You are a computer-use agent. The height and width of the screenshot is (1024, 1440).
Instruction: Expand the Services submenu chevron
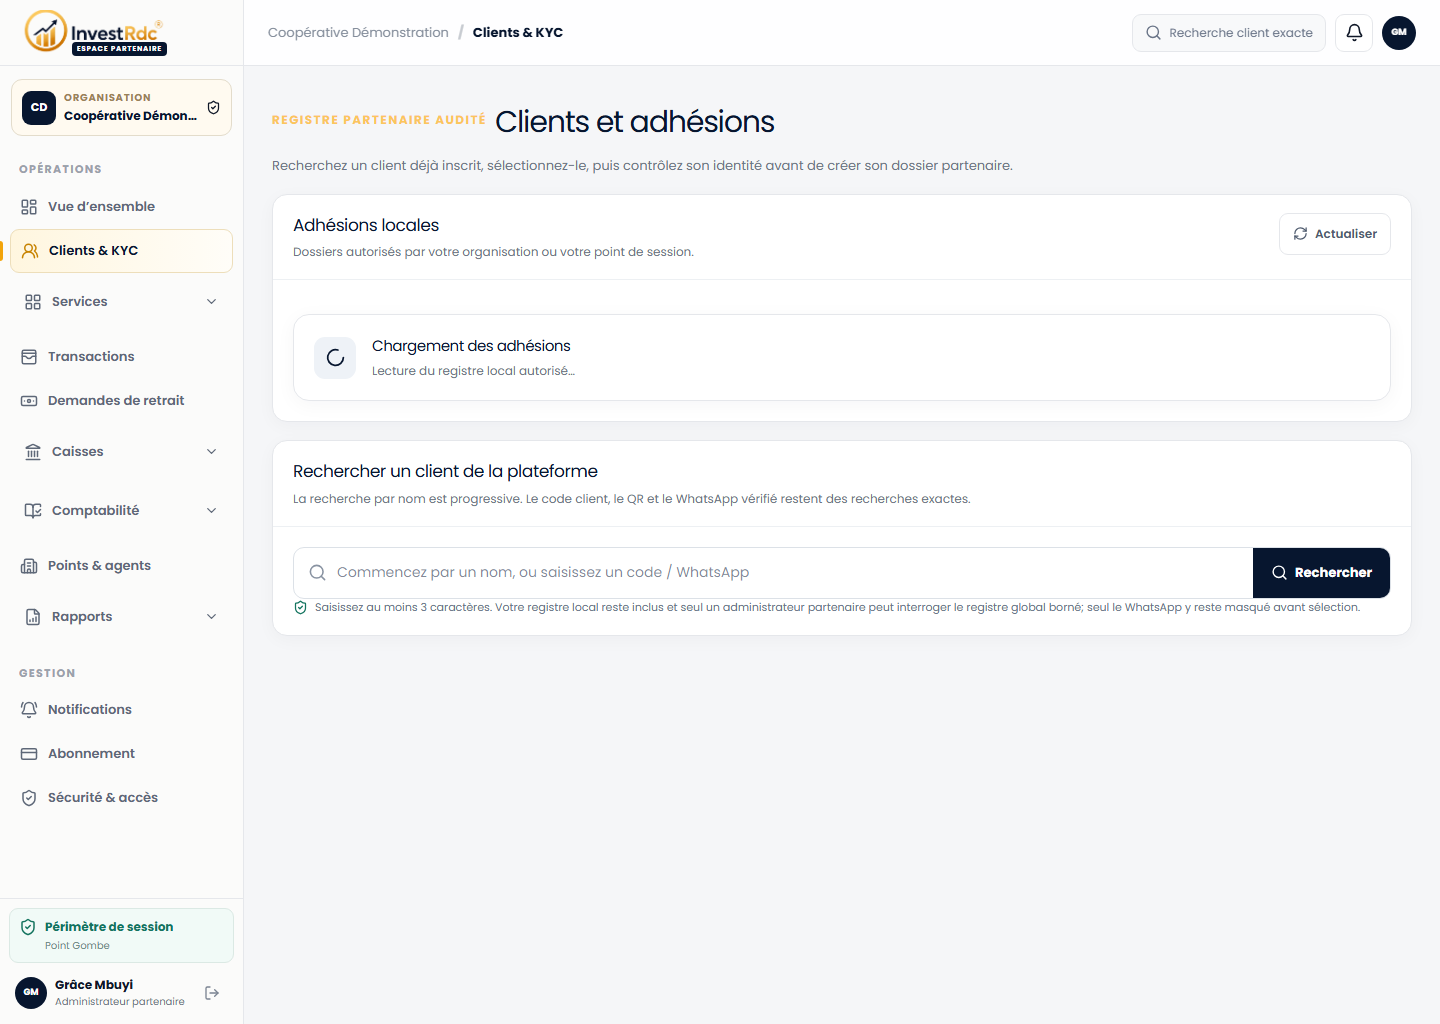tap(212, 302)
